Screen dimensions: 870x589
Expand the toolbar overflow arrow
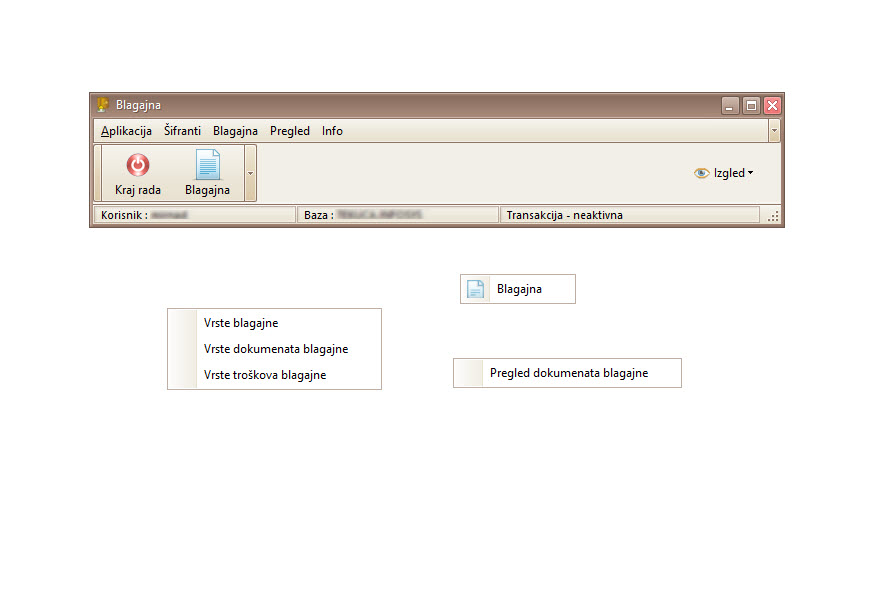click(x=250, y=174)
